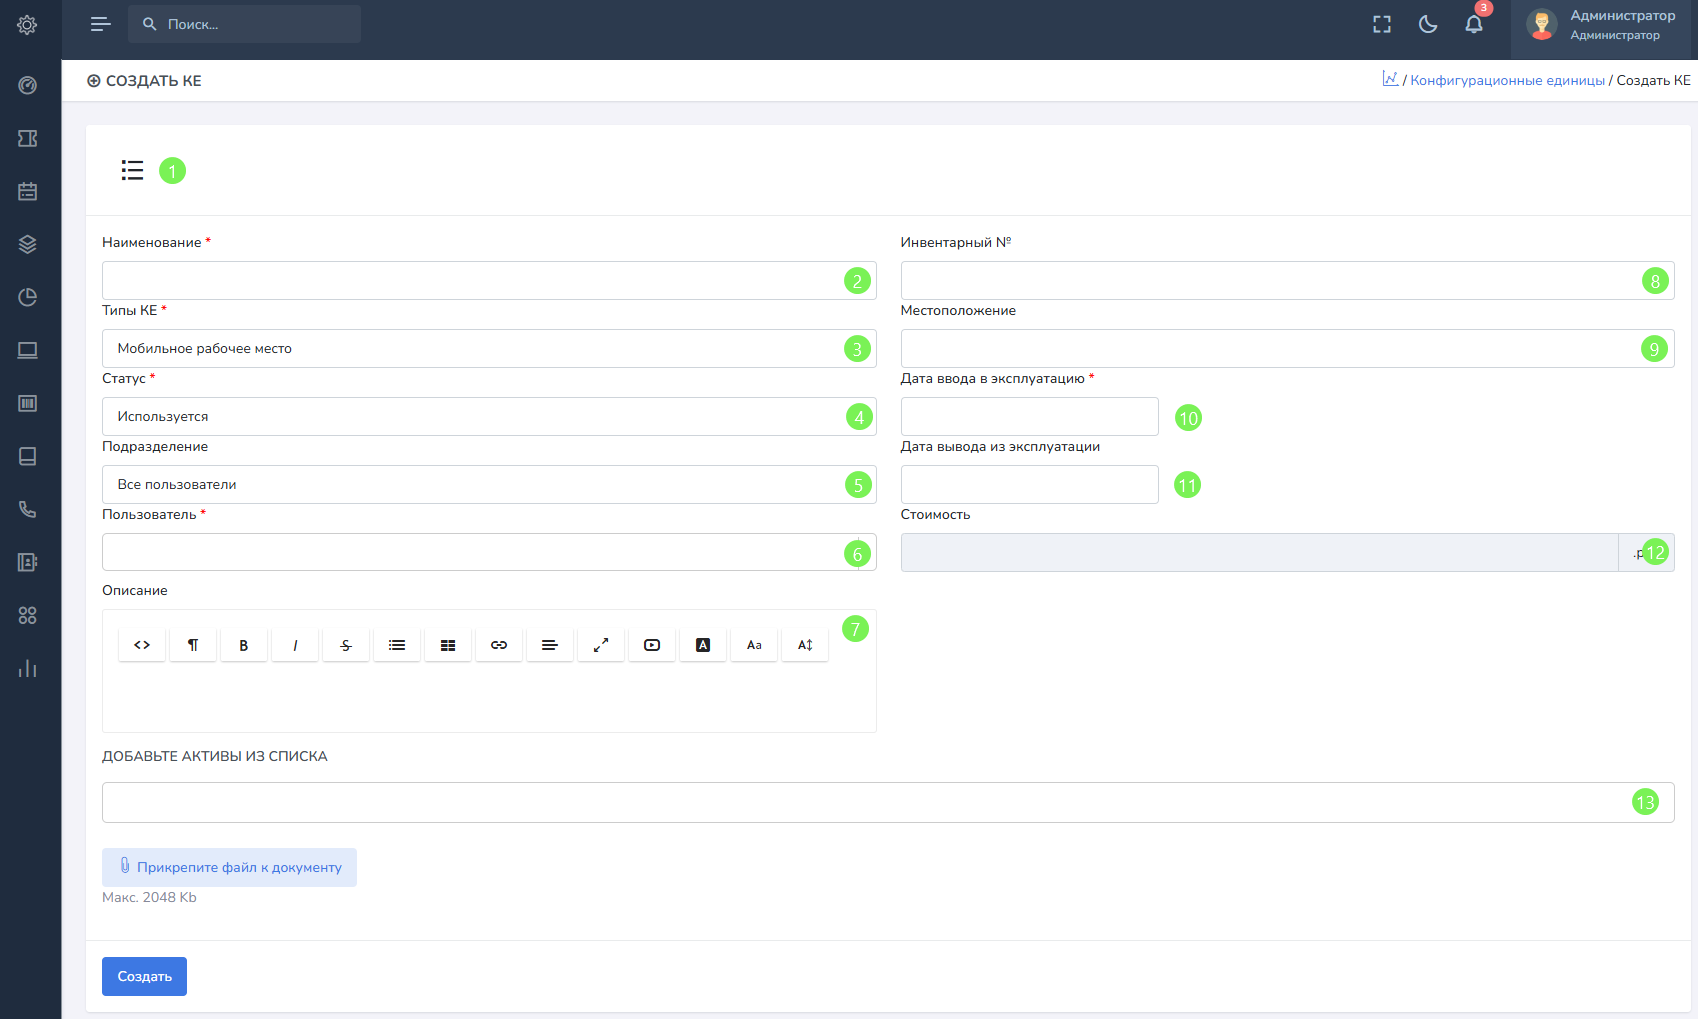Insert a table in description editor

448,645
